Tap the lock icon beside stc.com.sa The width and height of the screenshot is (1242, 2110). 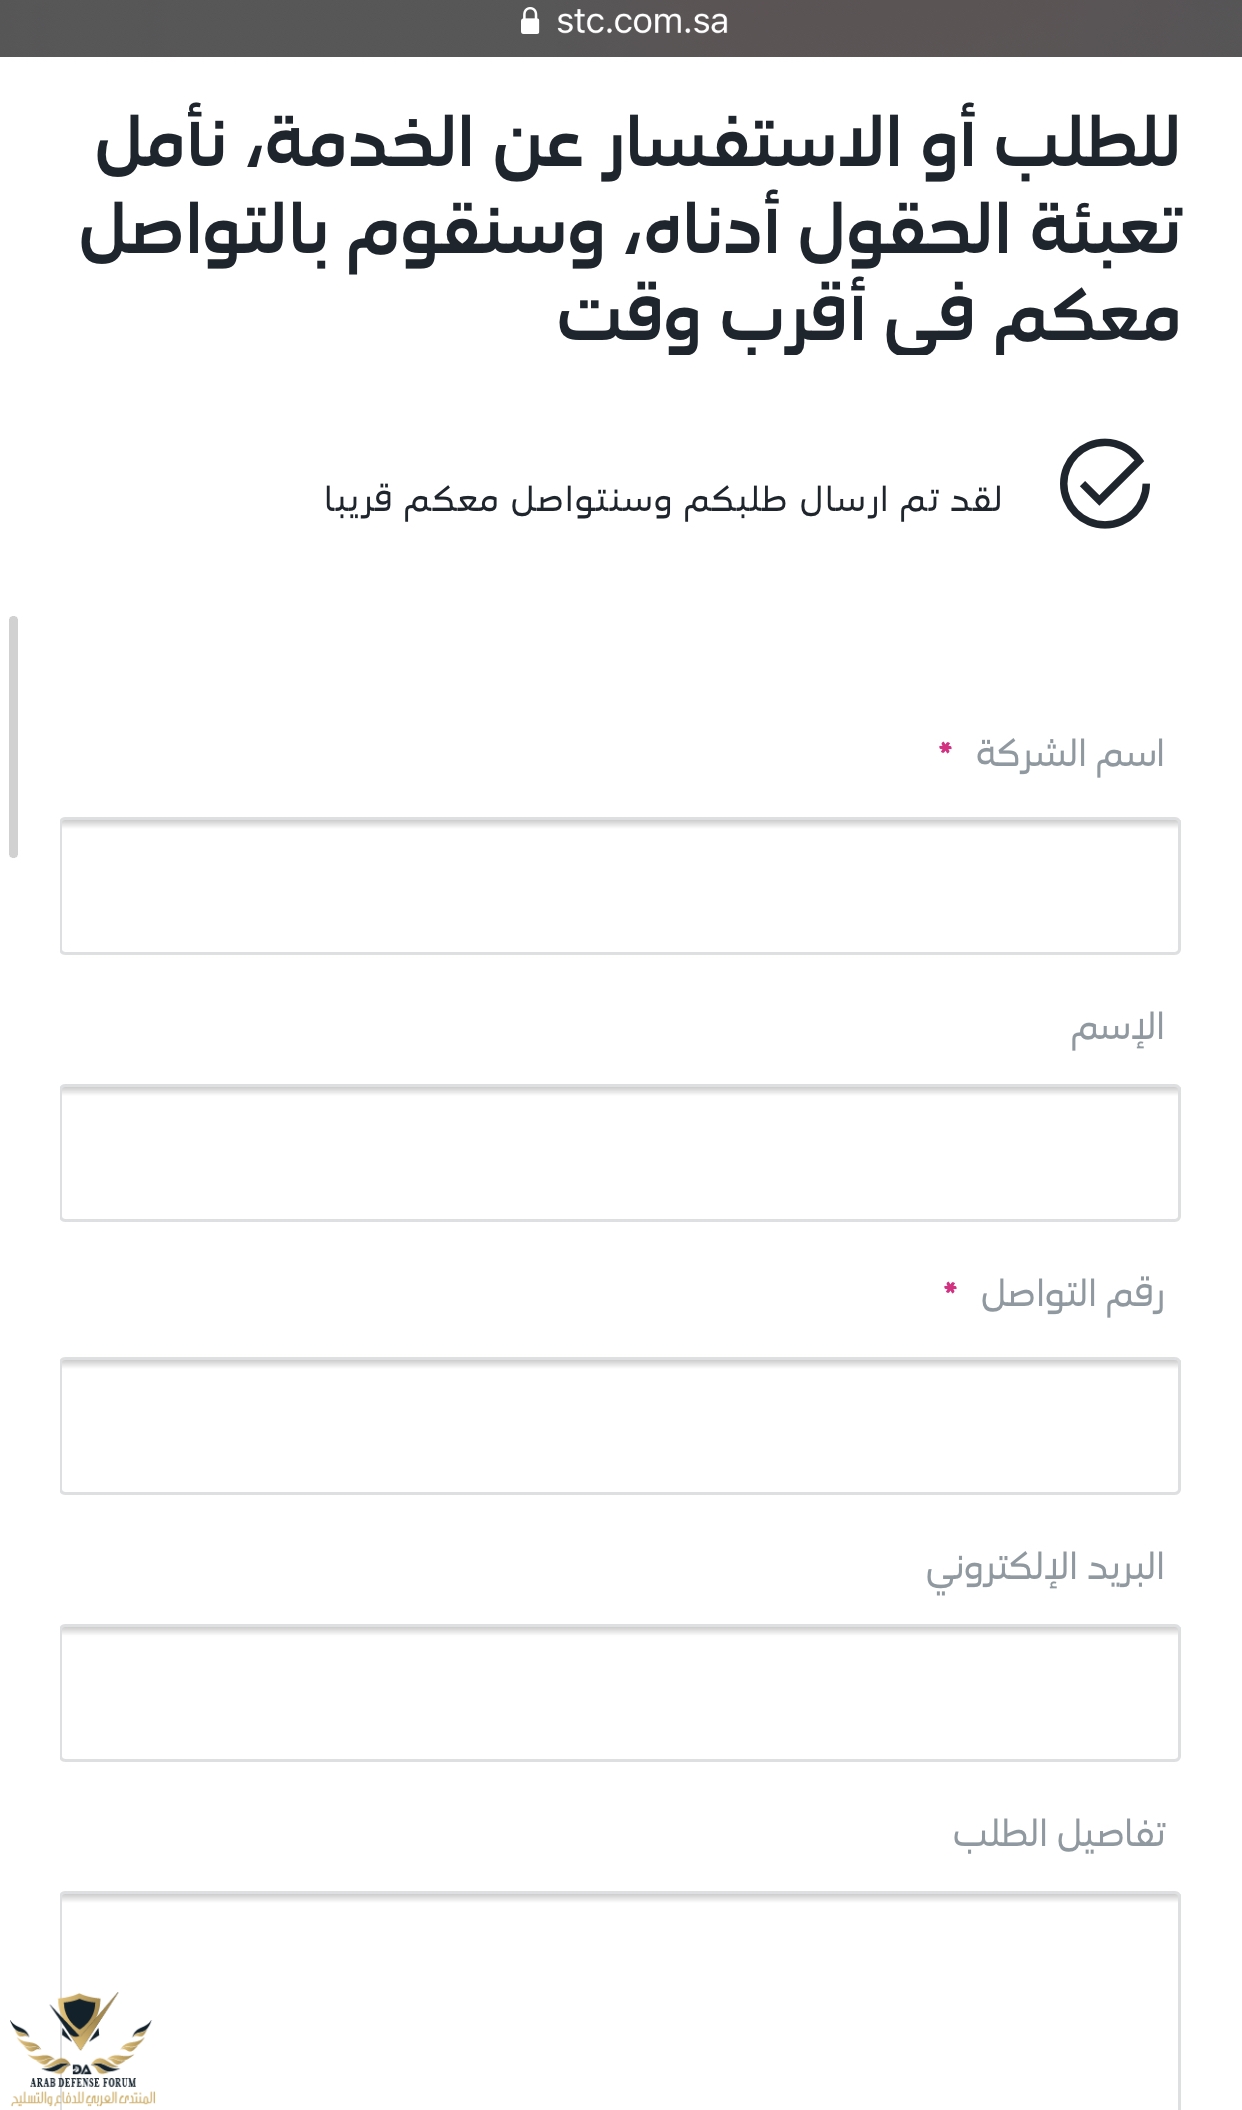pos(530,21)
